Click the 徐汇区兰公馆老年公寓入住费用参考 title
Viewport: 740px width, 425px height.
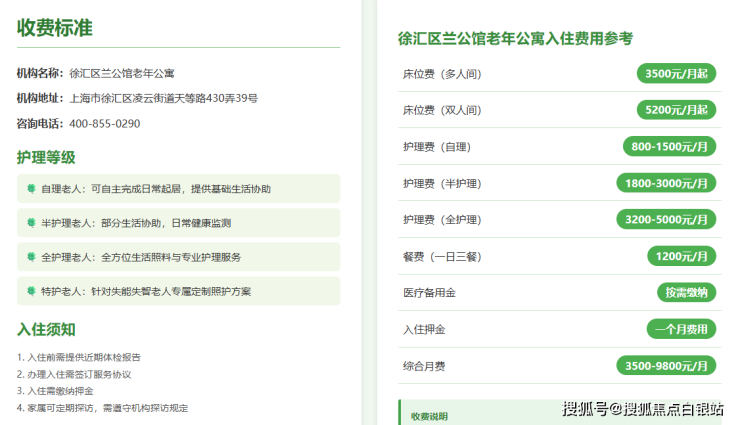tap(515, 38)
